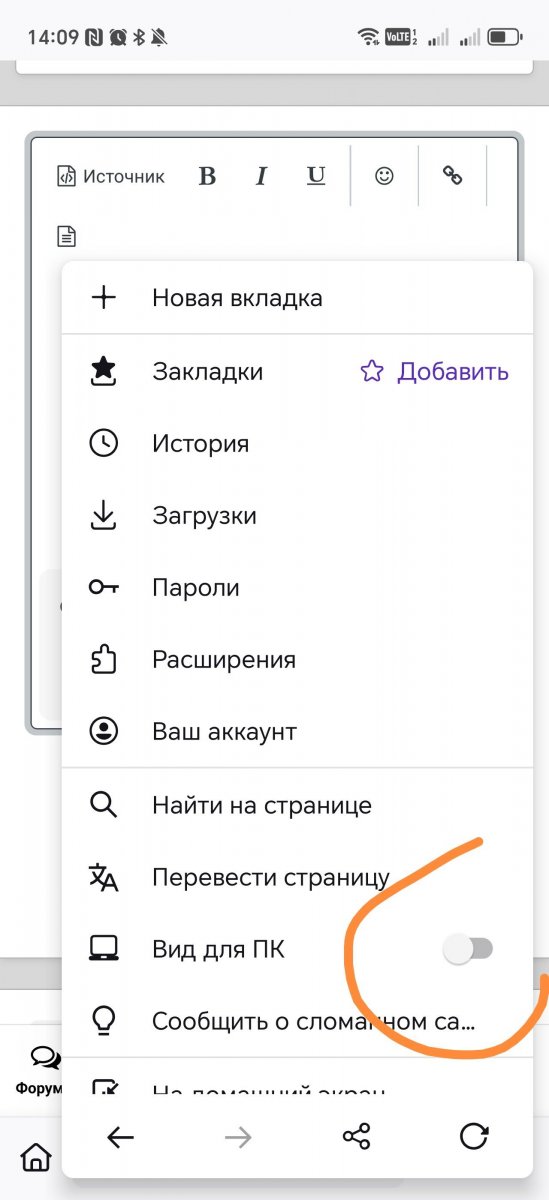Click the Источник source button
This screenshot has width=549, height=1200.
pos(110,177)
